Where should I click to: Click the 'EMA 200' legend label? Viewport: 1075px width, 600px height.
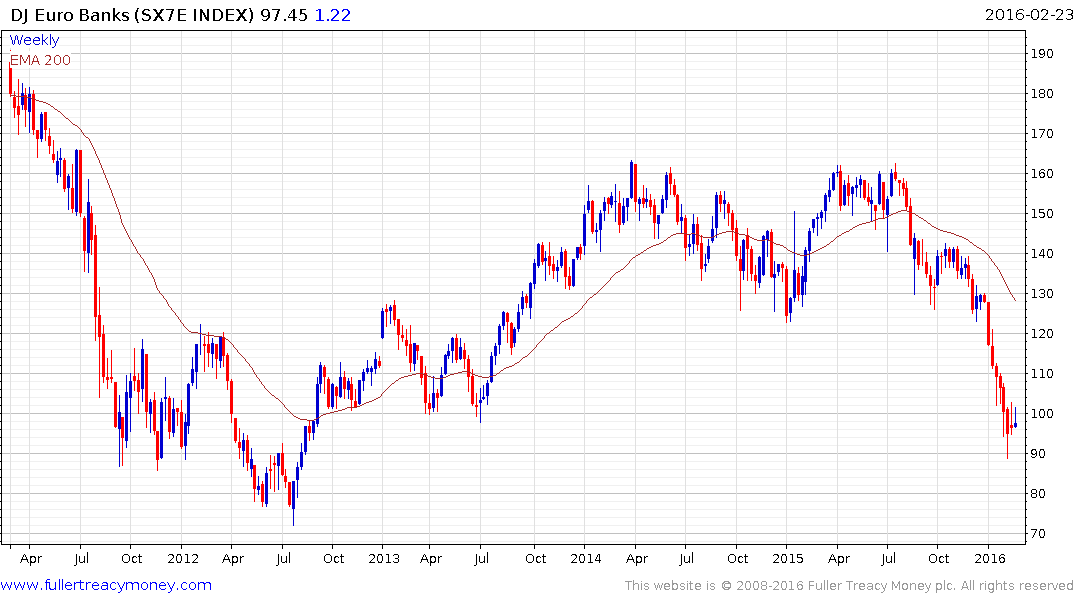pos(40,60)
